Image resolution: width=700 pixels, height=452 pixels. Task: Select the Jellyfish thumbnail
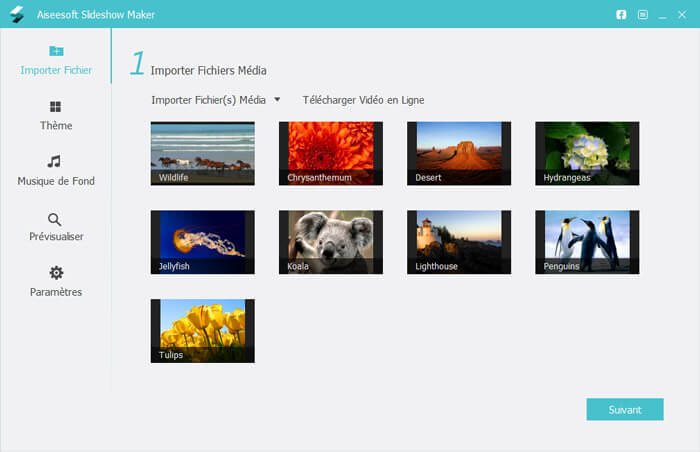[x=203, y=242]
